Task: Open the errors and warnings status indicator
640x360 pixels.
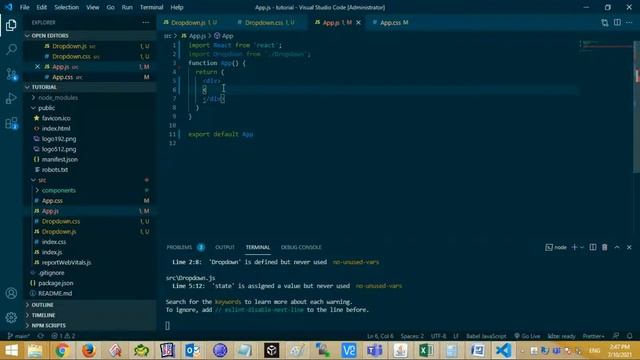Action: point(63,336)
